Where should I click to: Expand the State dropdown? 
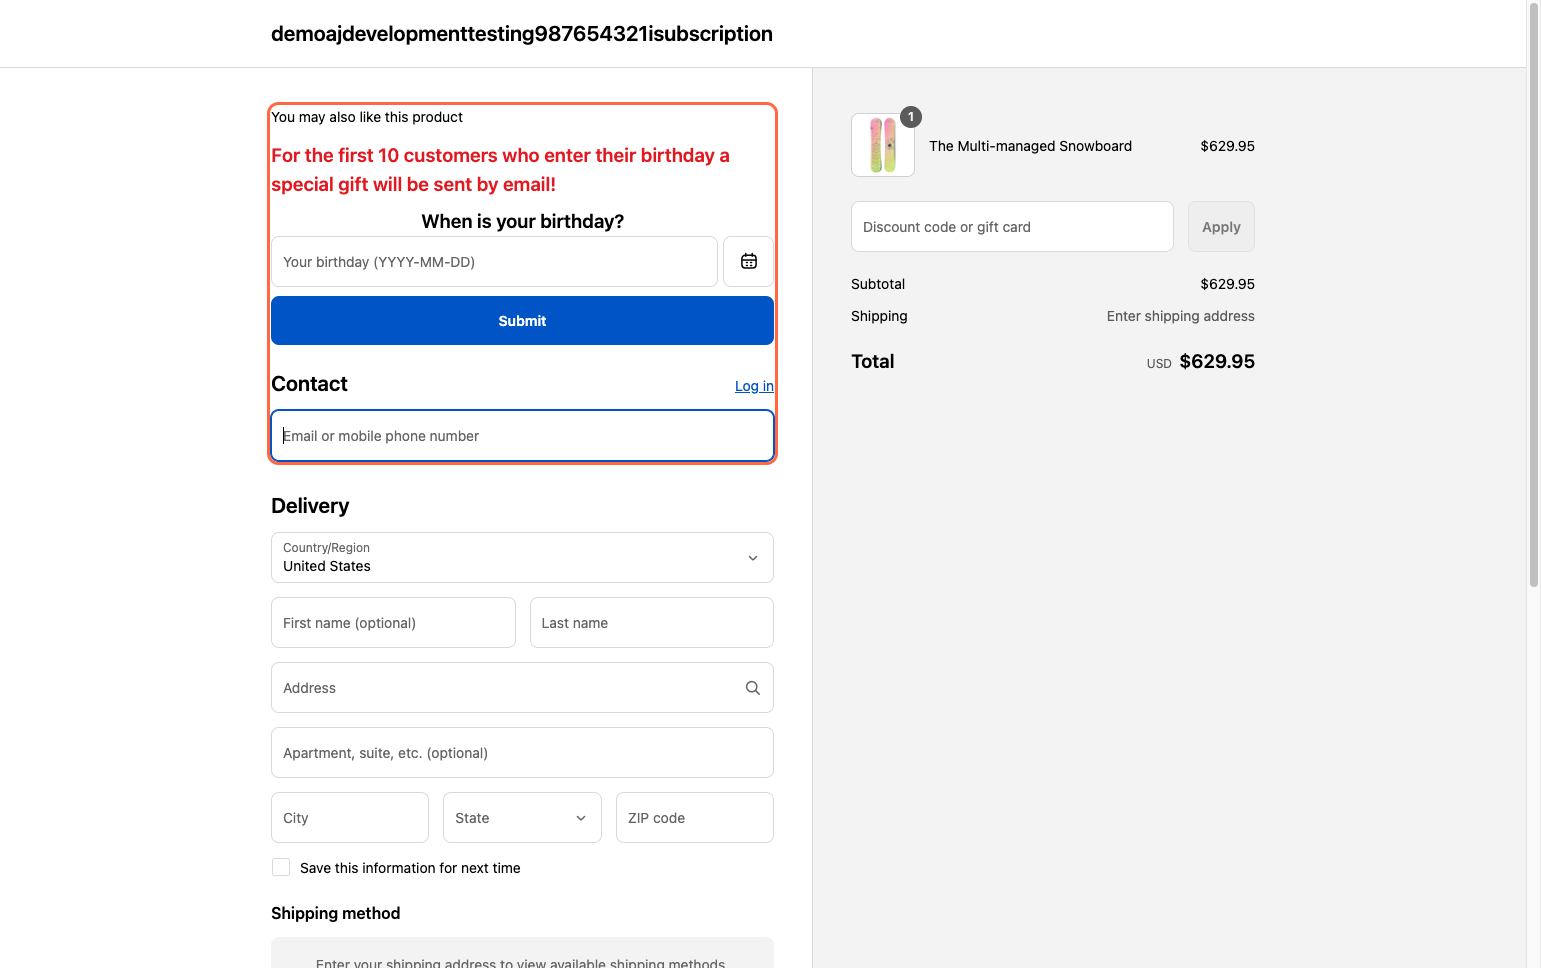tap(522, 818)
